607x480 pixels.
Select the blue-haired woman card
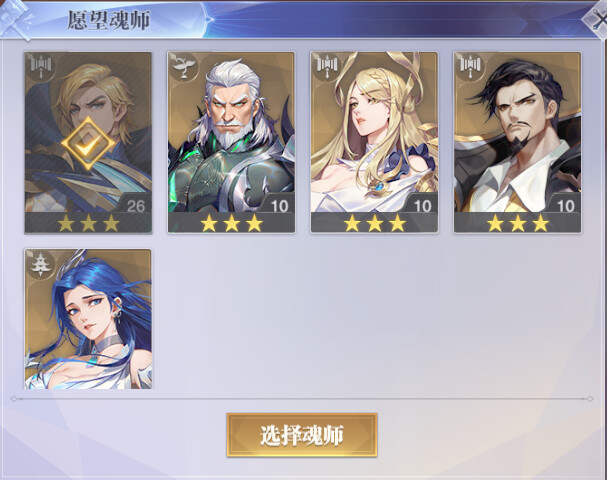(x=88, y=319)
